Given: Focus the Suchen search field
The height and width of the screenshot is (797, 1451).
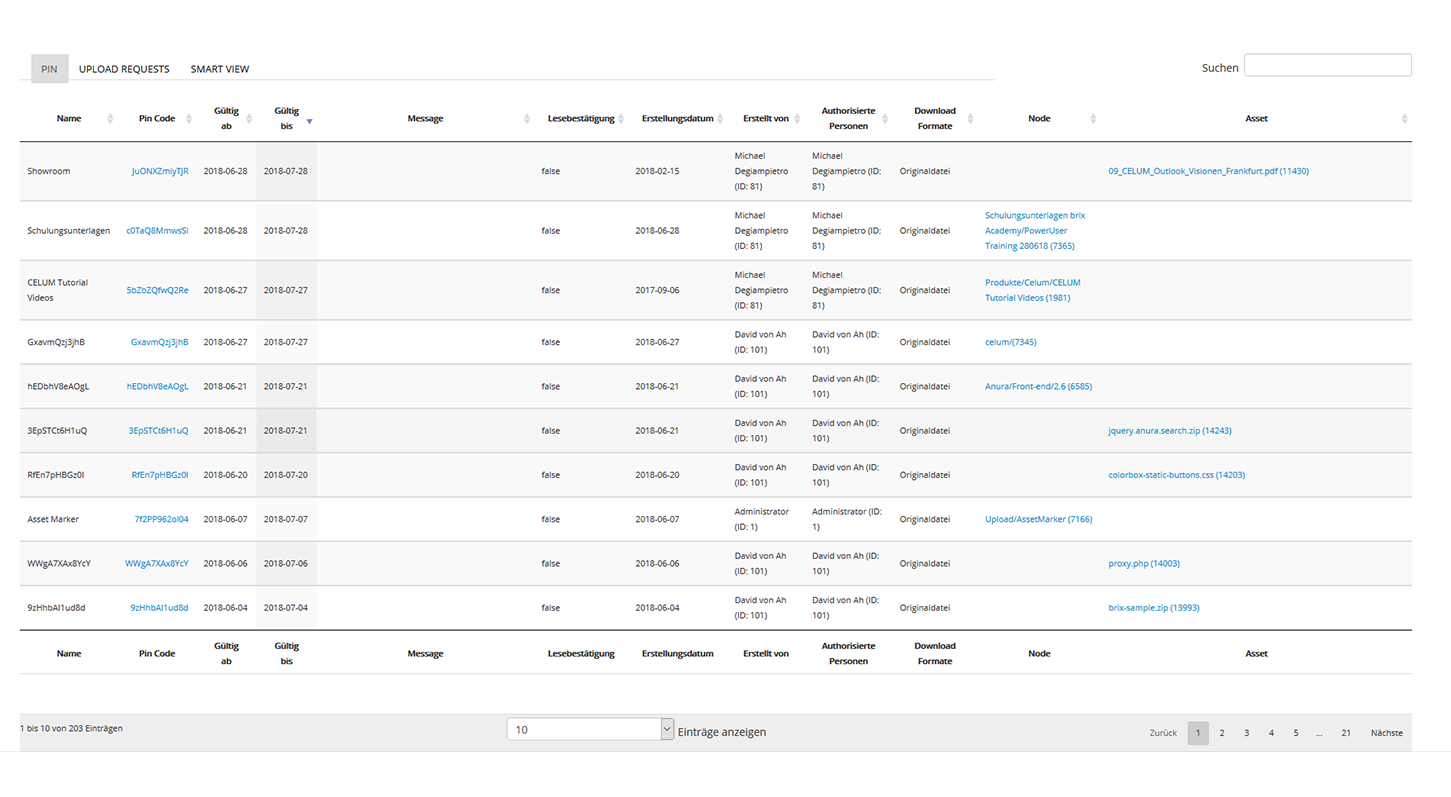Looking at the screenshot, I should (1327, 66).
